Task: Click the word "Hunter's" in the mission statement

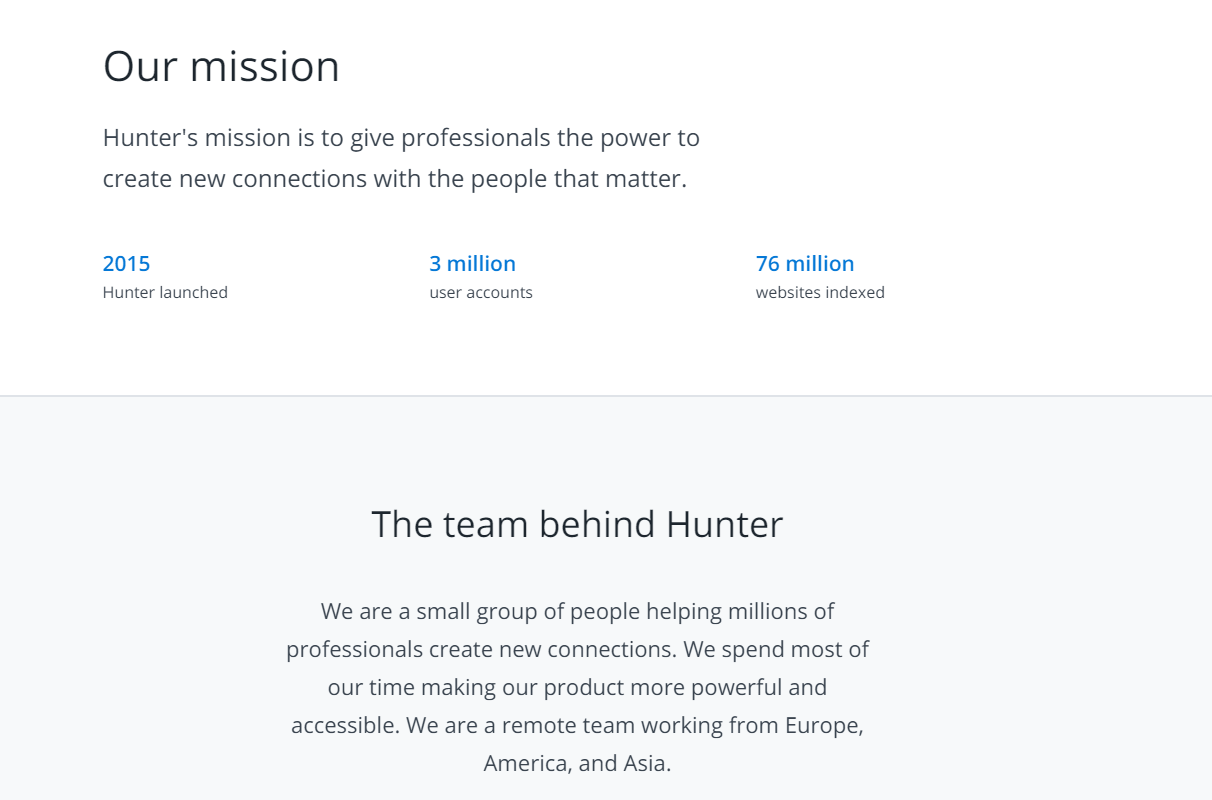Action: (x=150, y=138)
